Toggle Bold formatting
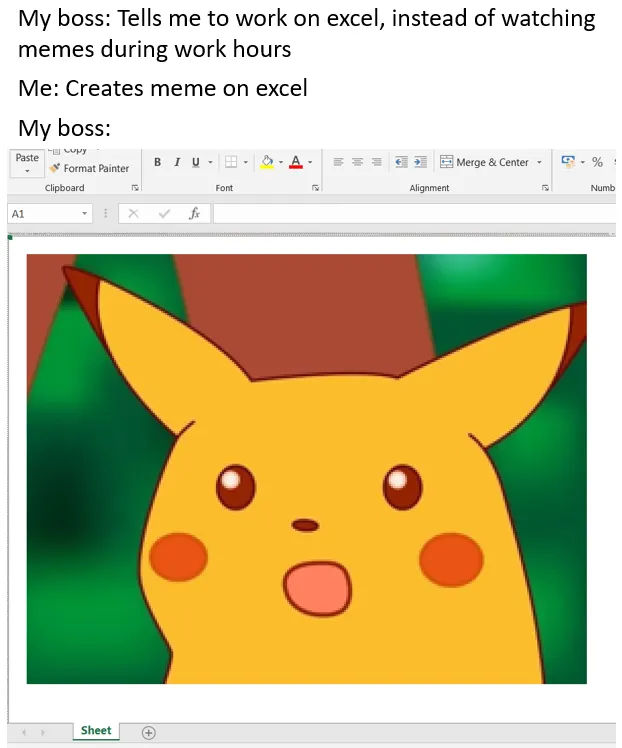 coord(157,162)
